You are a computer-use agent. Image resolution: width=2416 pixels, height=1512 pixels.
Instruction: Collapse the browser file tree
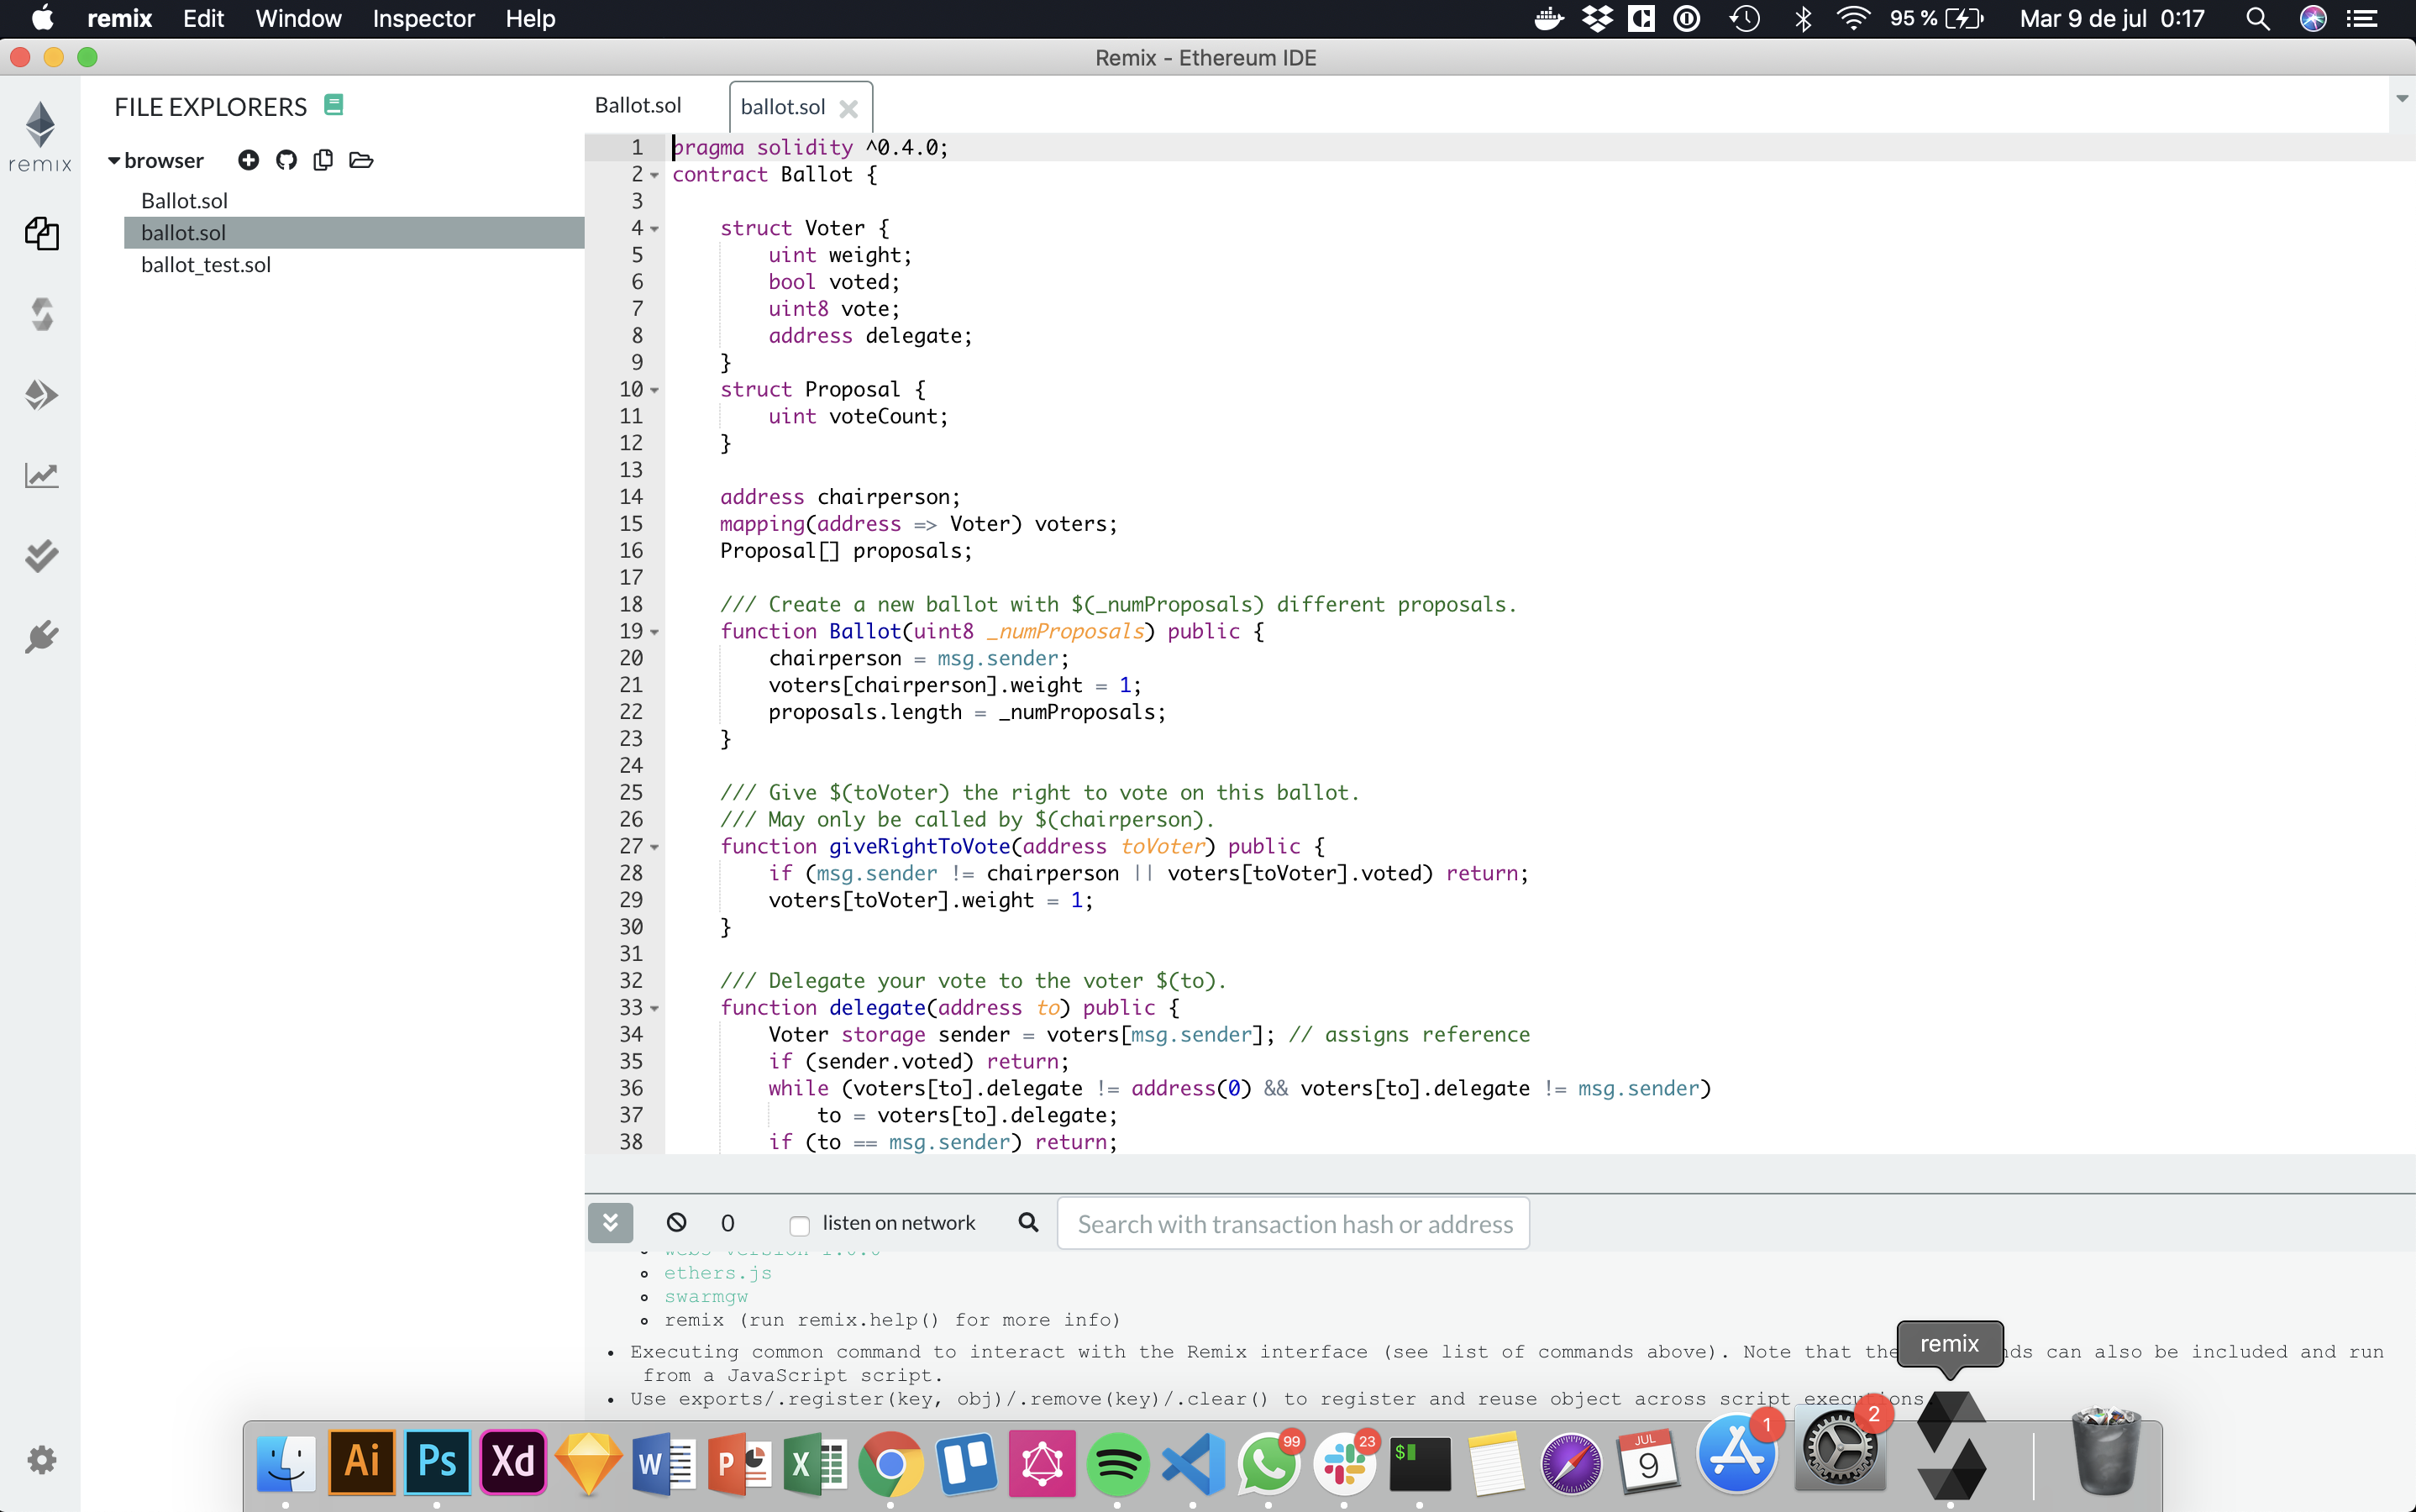coord(114,160)
